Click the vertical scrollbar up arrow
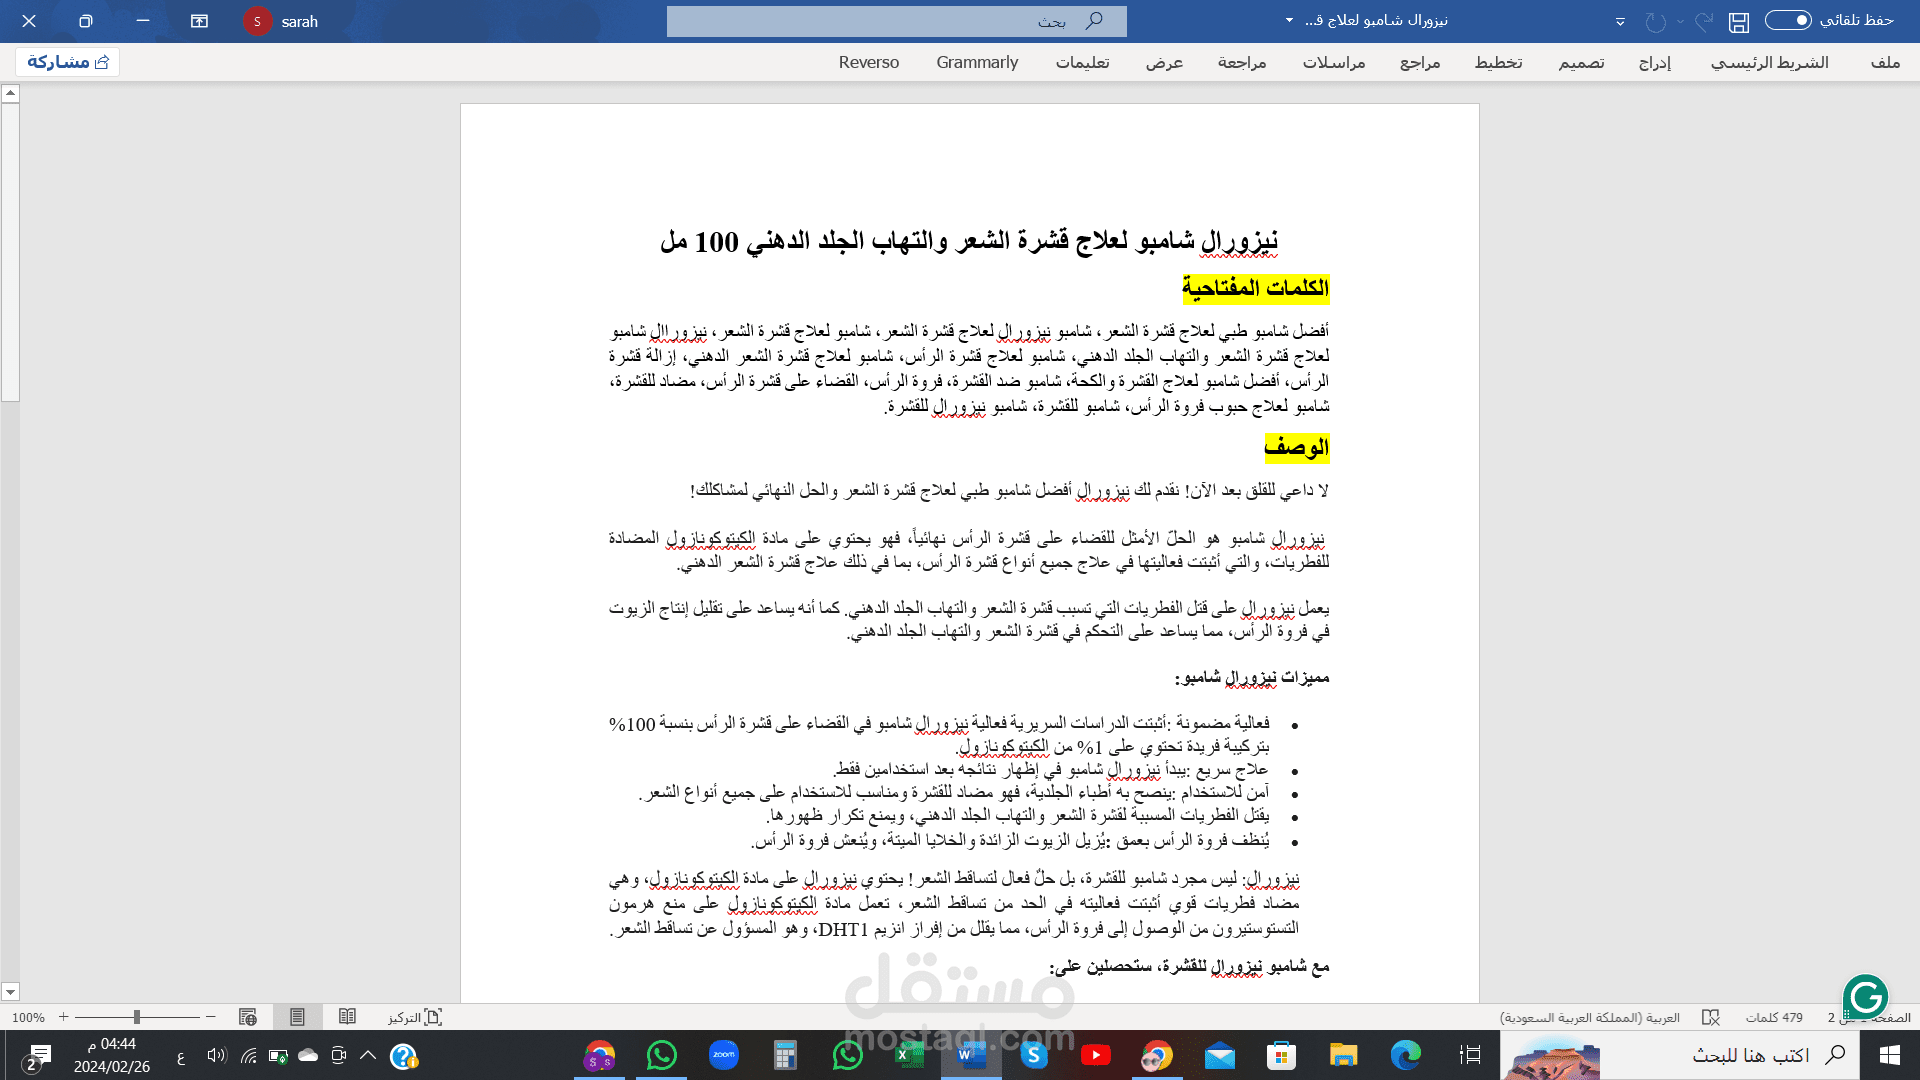 pos(10,93)
